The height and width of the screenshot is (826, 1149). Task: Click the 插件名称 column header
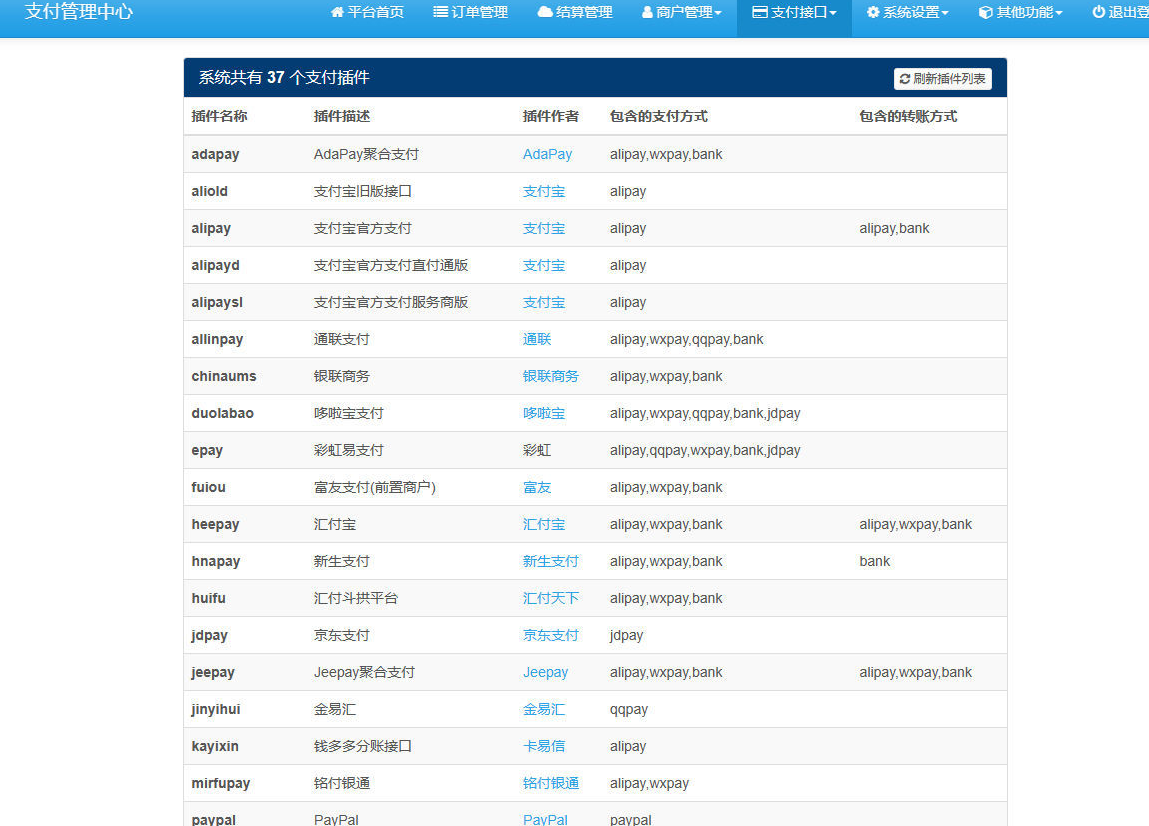(x=219, y=117)
